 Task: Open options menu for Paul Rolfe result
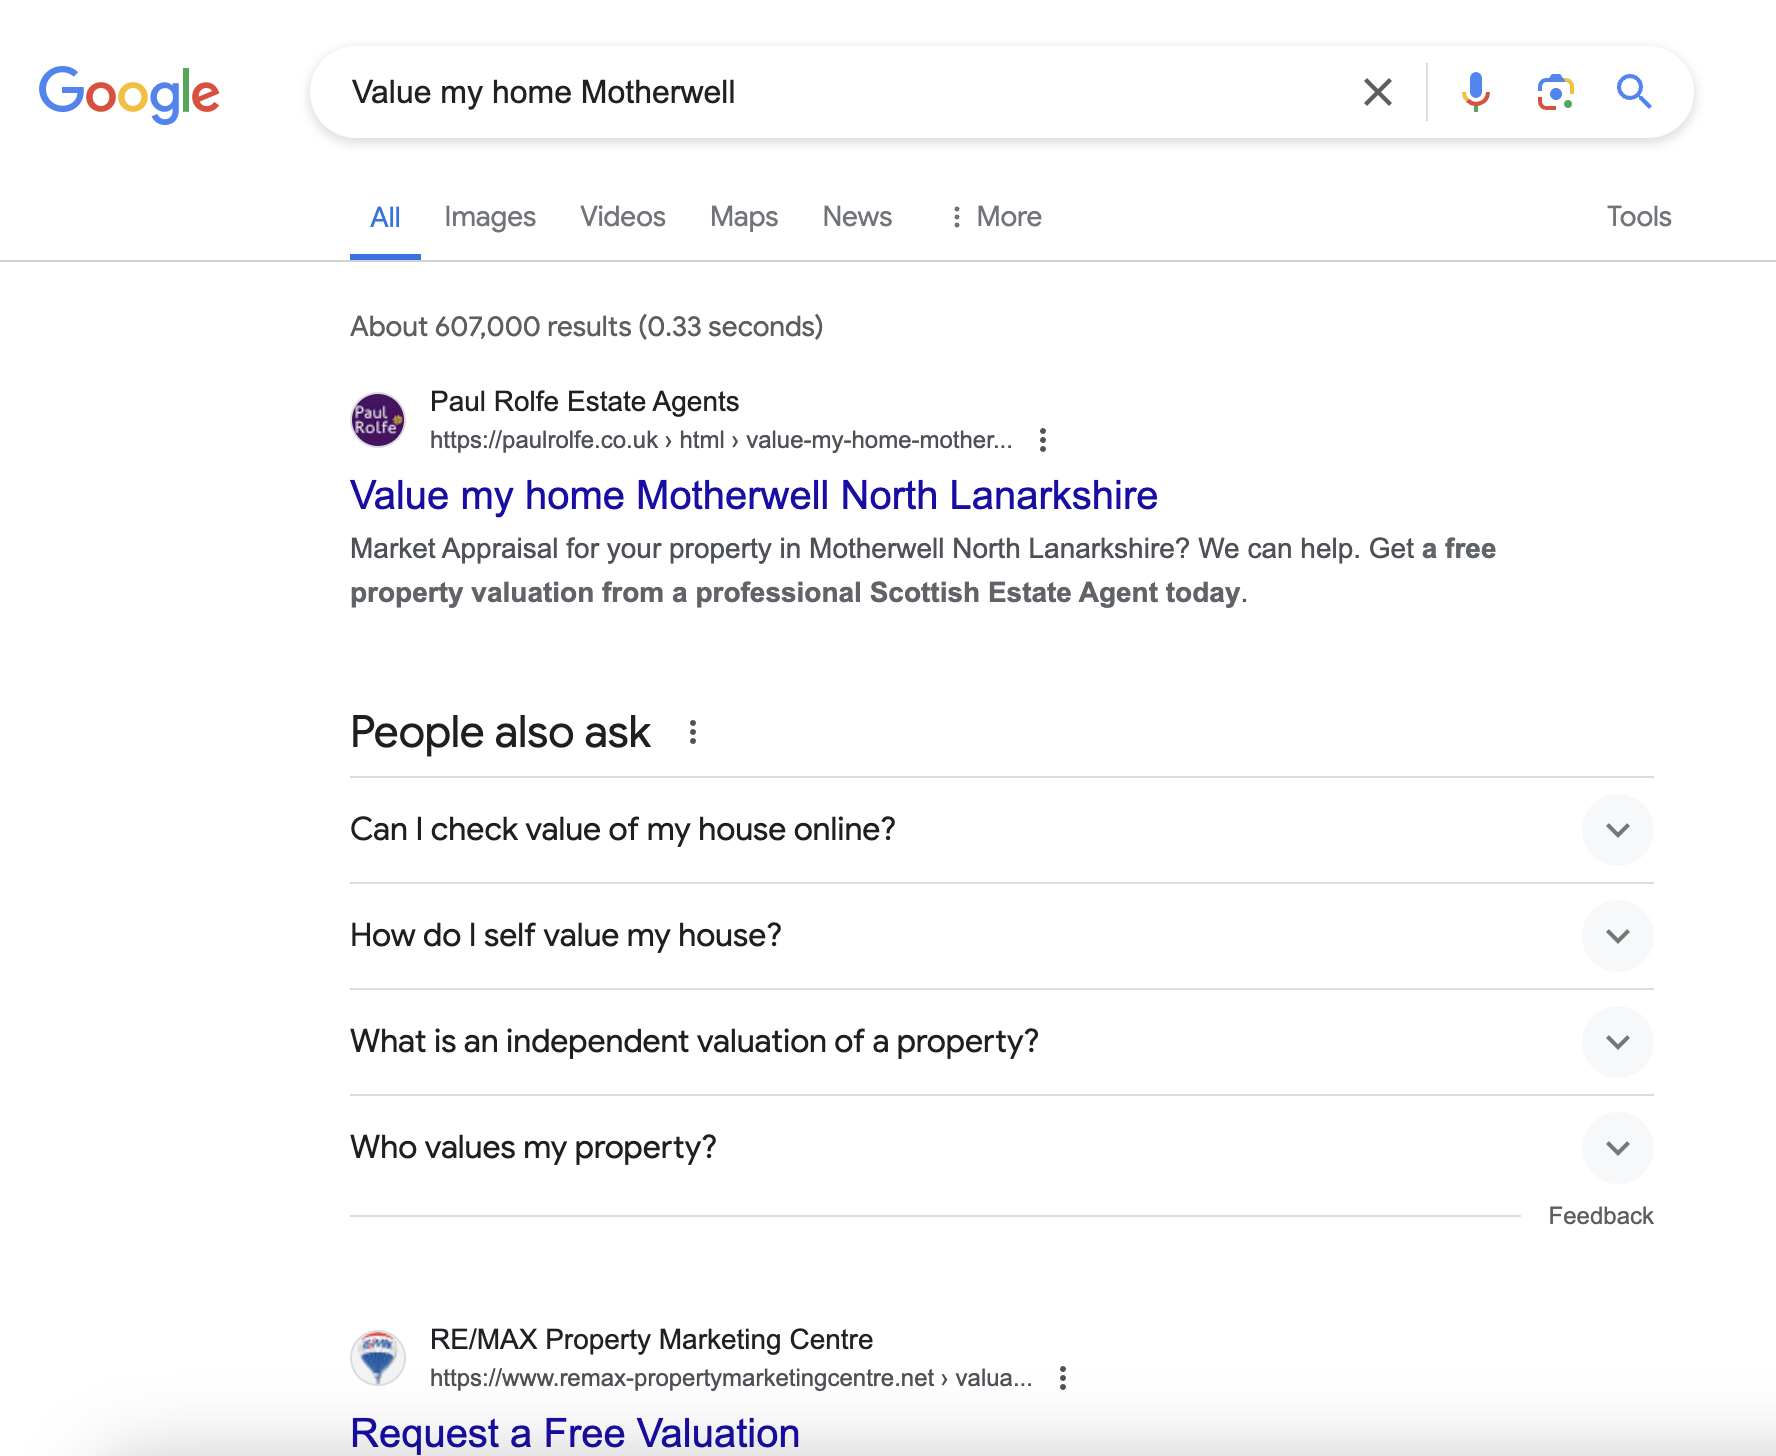pyautogui.click(x=1043, y=440)
